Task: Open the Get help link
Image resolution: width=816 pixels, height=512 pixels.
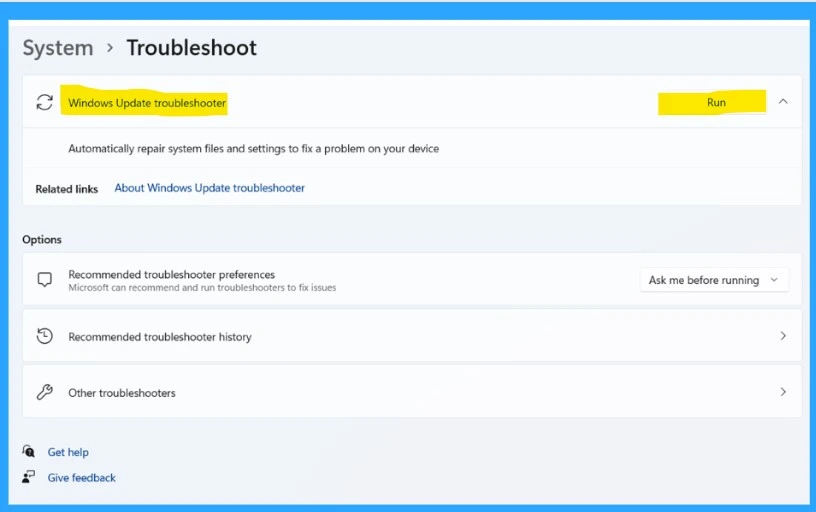Action: coord(68,452)
